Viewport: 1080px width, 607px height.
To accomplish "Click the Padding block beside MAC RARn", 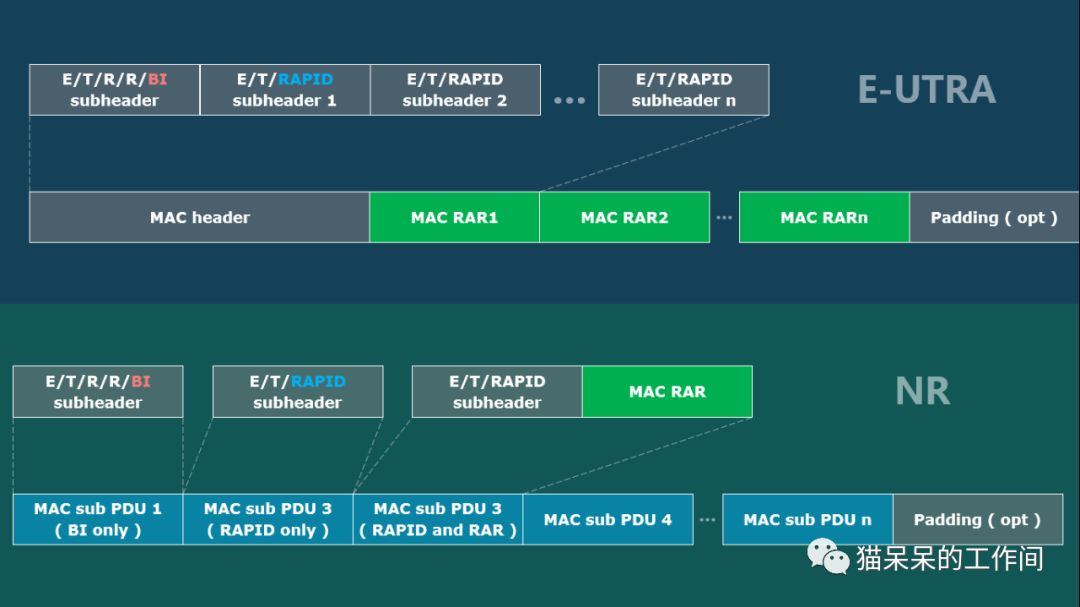I will [x=994, y=217].
